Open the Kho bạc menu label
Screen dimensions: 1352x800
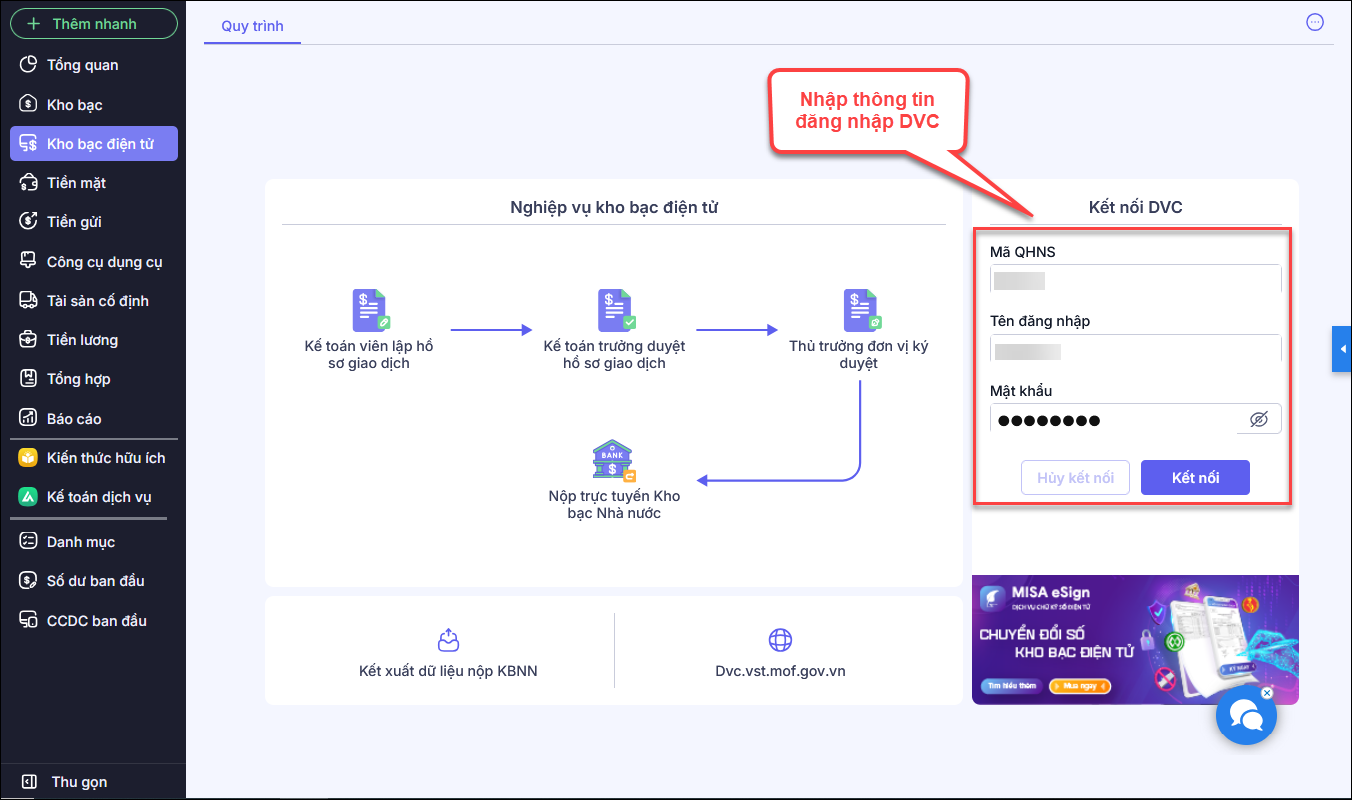[x=75, y=105]
